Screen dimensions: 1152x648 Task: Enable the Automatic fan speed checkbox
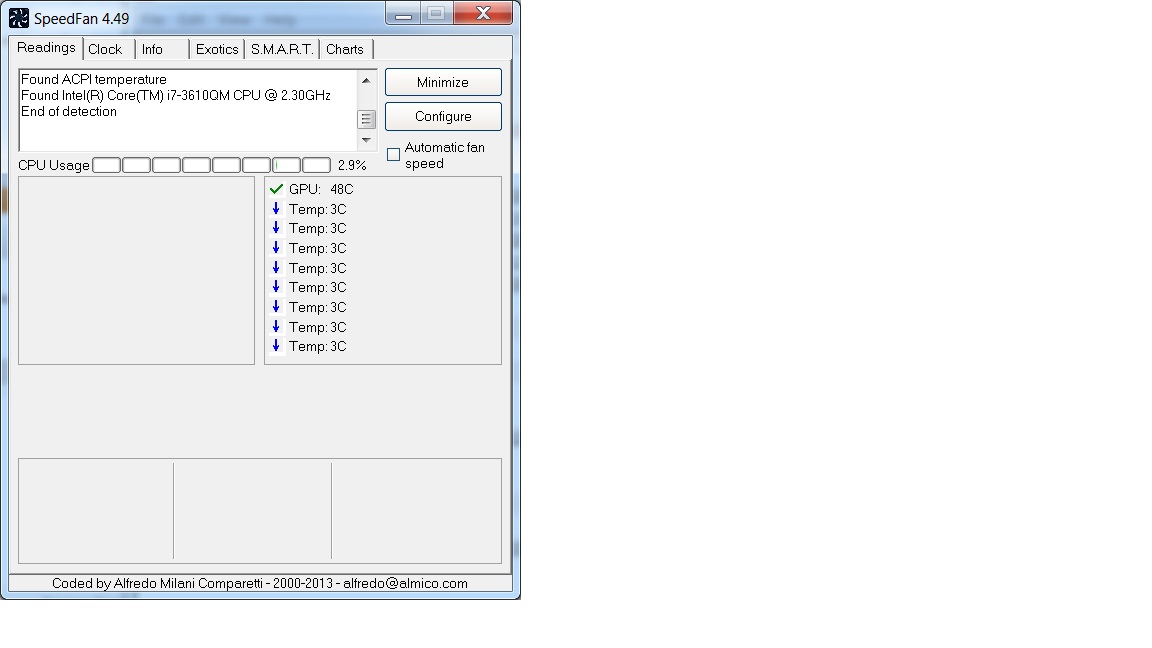[394, 154]
